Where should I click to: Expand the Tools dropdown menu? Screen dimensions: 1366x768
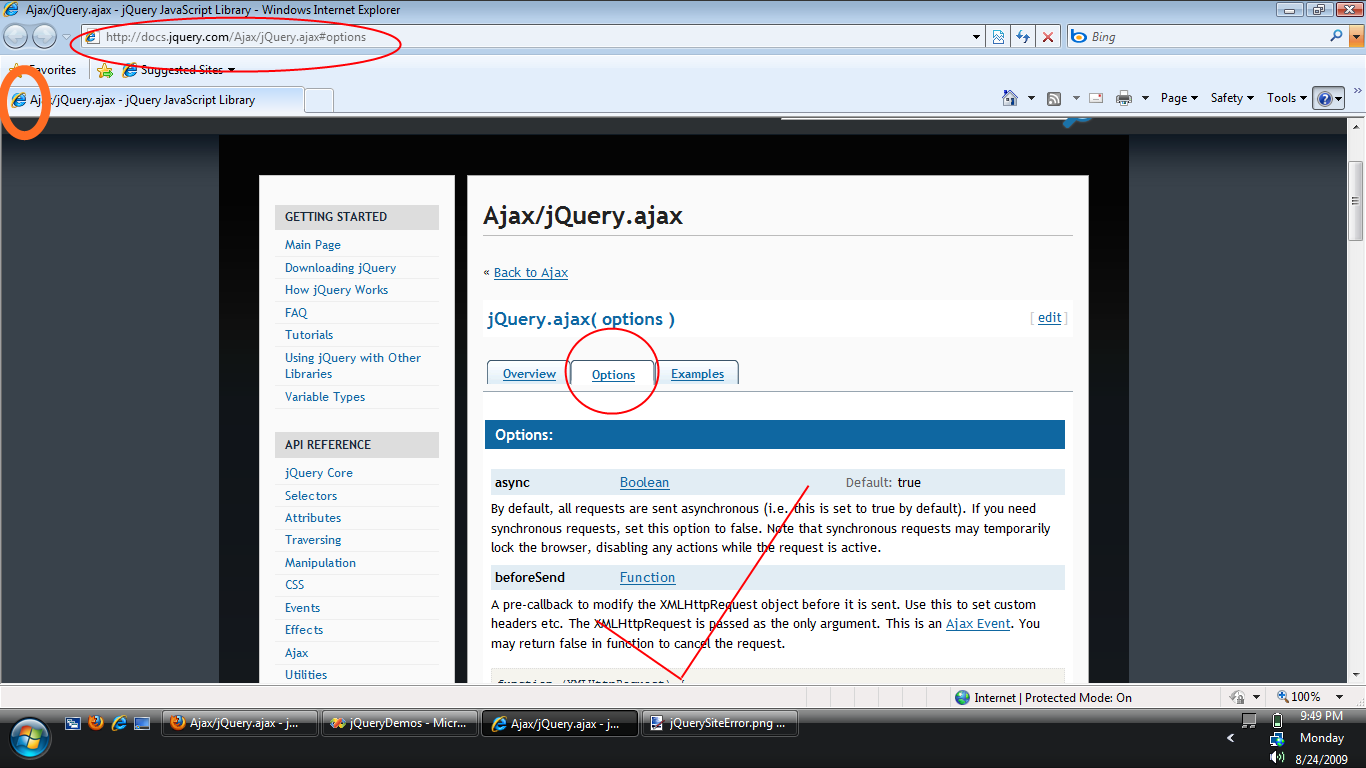pos(1286,98)
